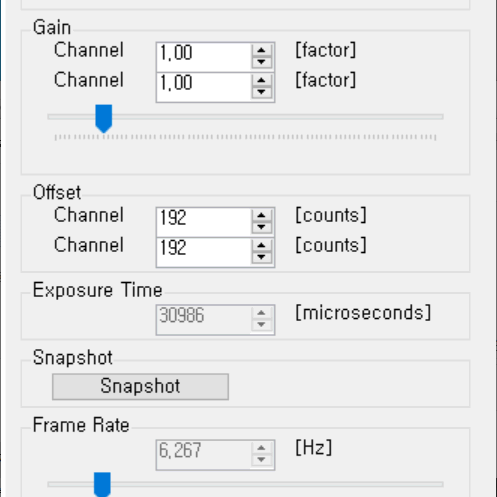Image resolution: width=497 pixels, height=497 pixels.
Task: Click the Gain slider thumb
Action: 104,119
